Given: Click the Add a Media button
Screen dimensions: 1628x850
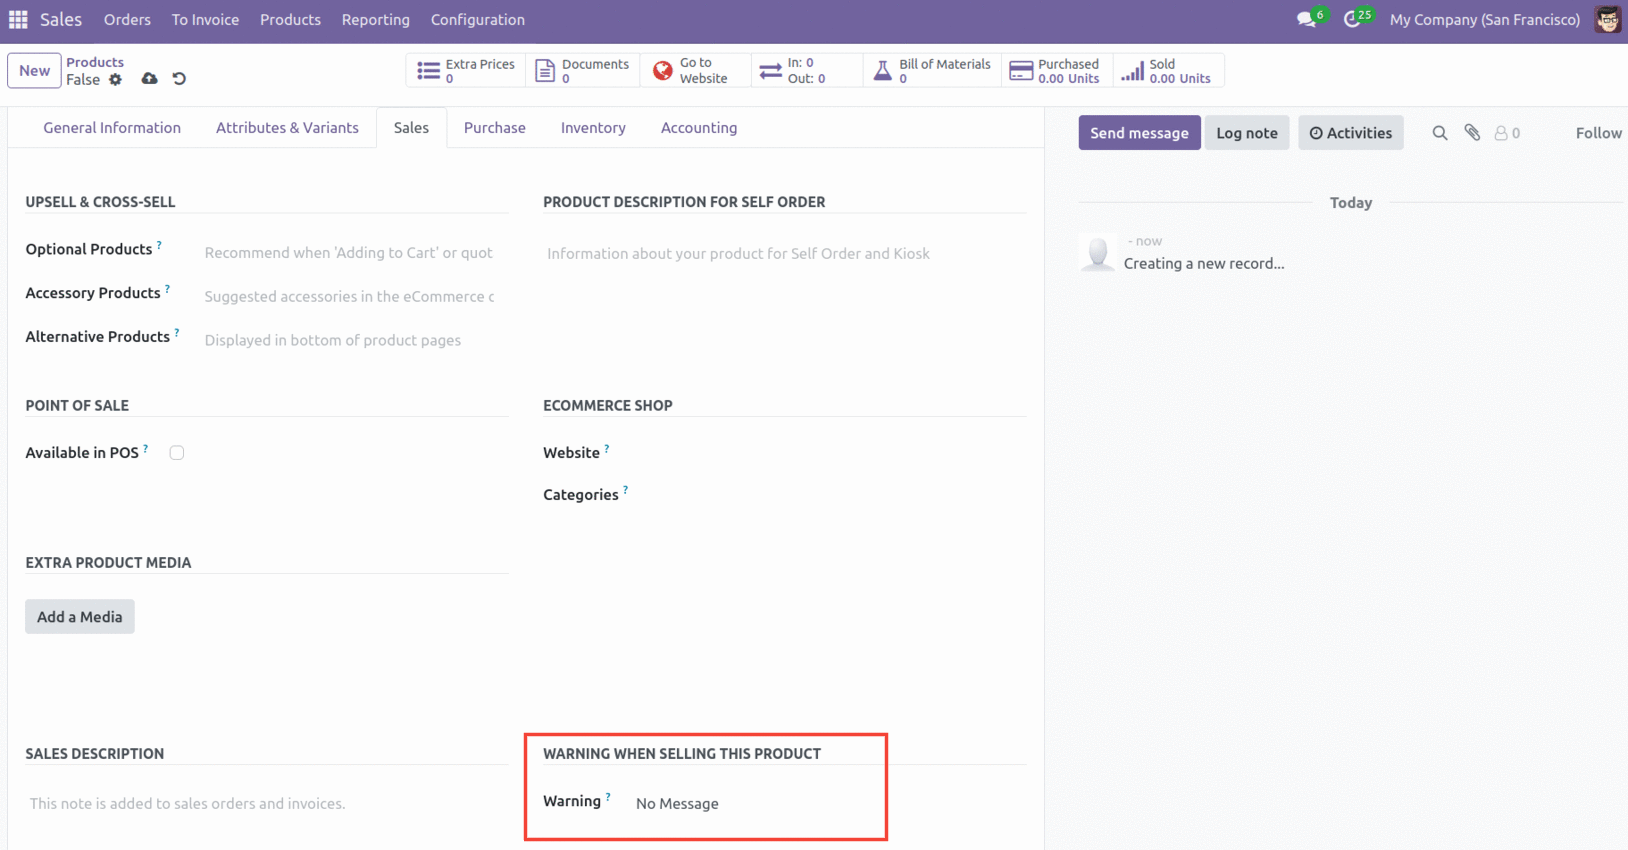Looking at the screenshot, I should [x=80, y=617].
